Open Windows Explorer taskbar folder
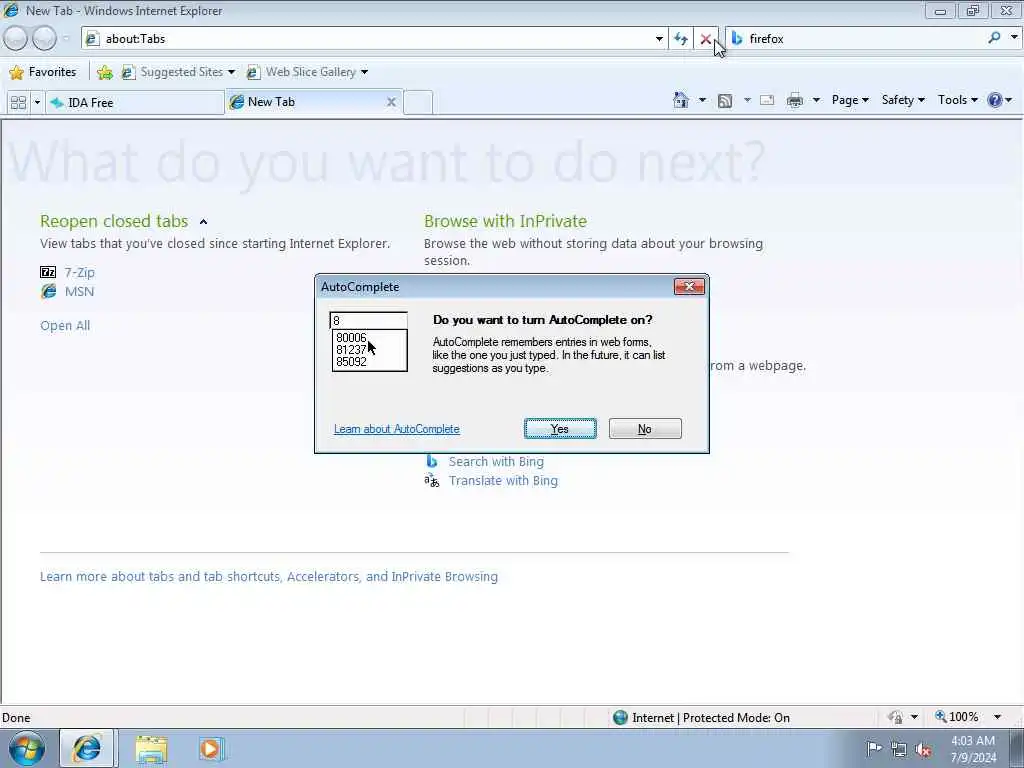The height and width of the screenshot is (768, 1024). click(152, 749)
